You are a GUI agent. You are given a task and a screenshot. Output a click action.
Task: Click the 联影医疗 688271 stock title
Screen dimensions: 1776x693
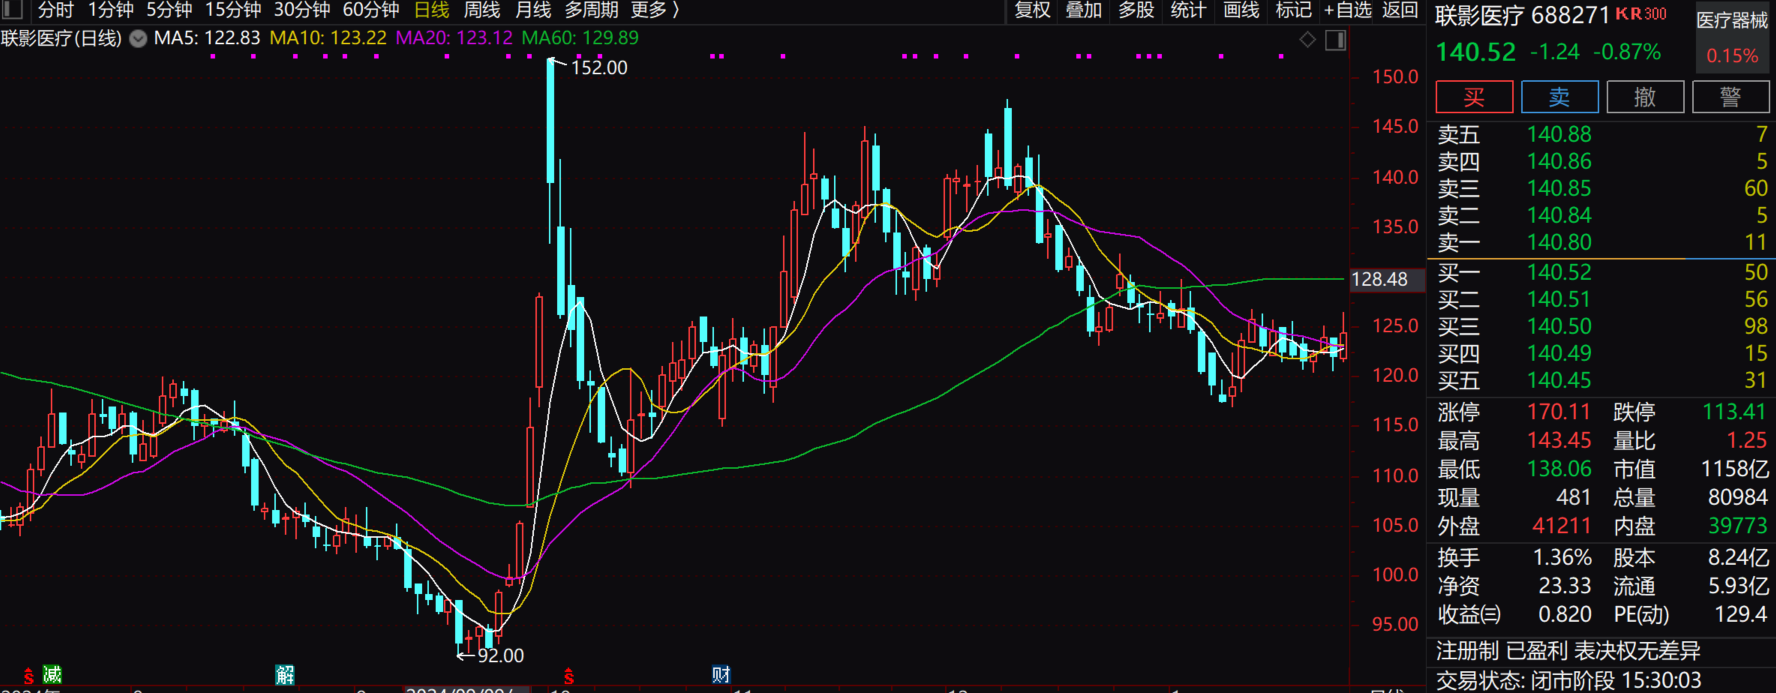pos(1523,16)
